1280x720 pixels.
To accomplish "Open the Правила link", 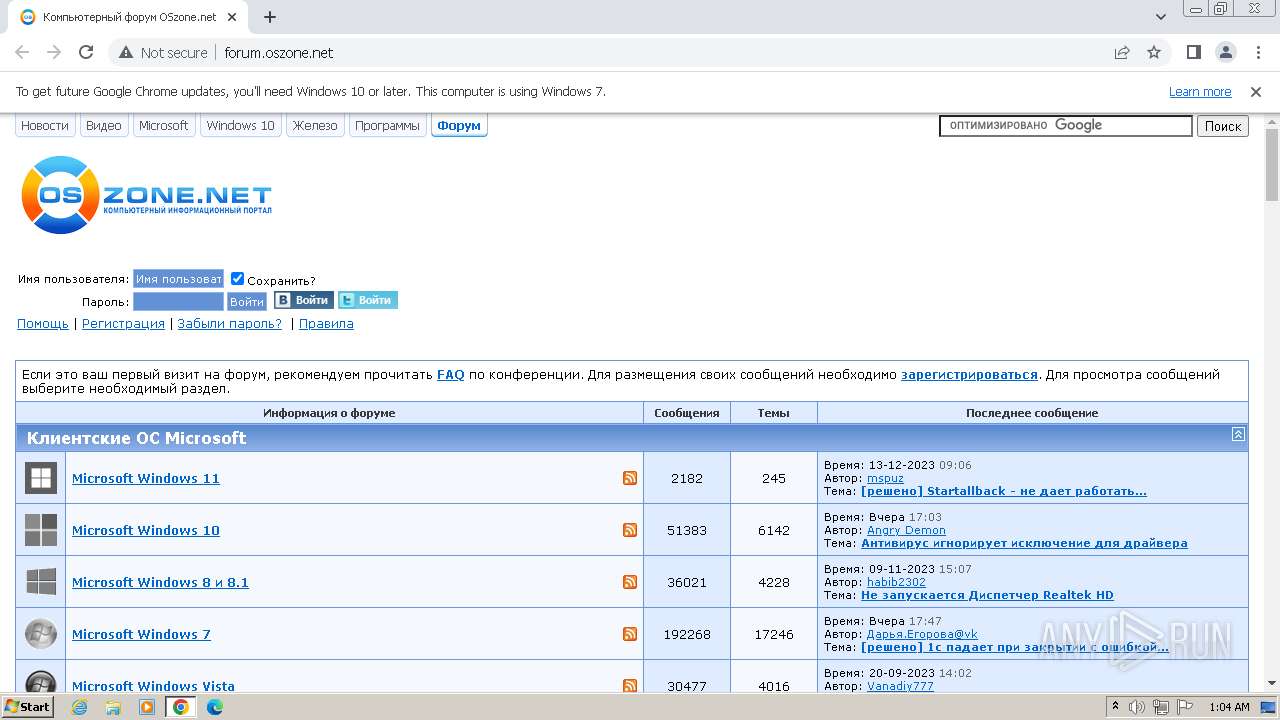I will click(x=326, y=323).
